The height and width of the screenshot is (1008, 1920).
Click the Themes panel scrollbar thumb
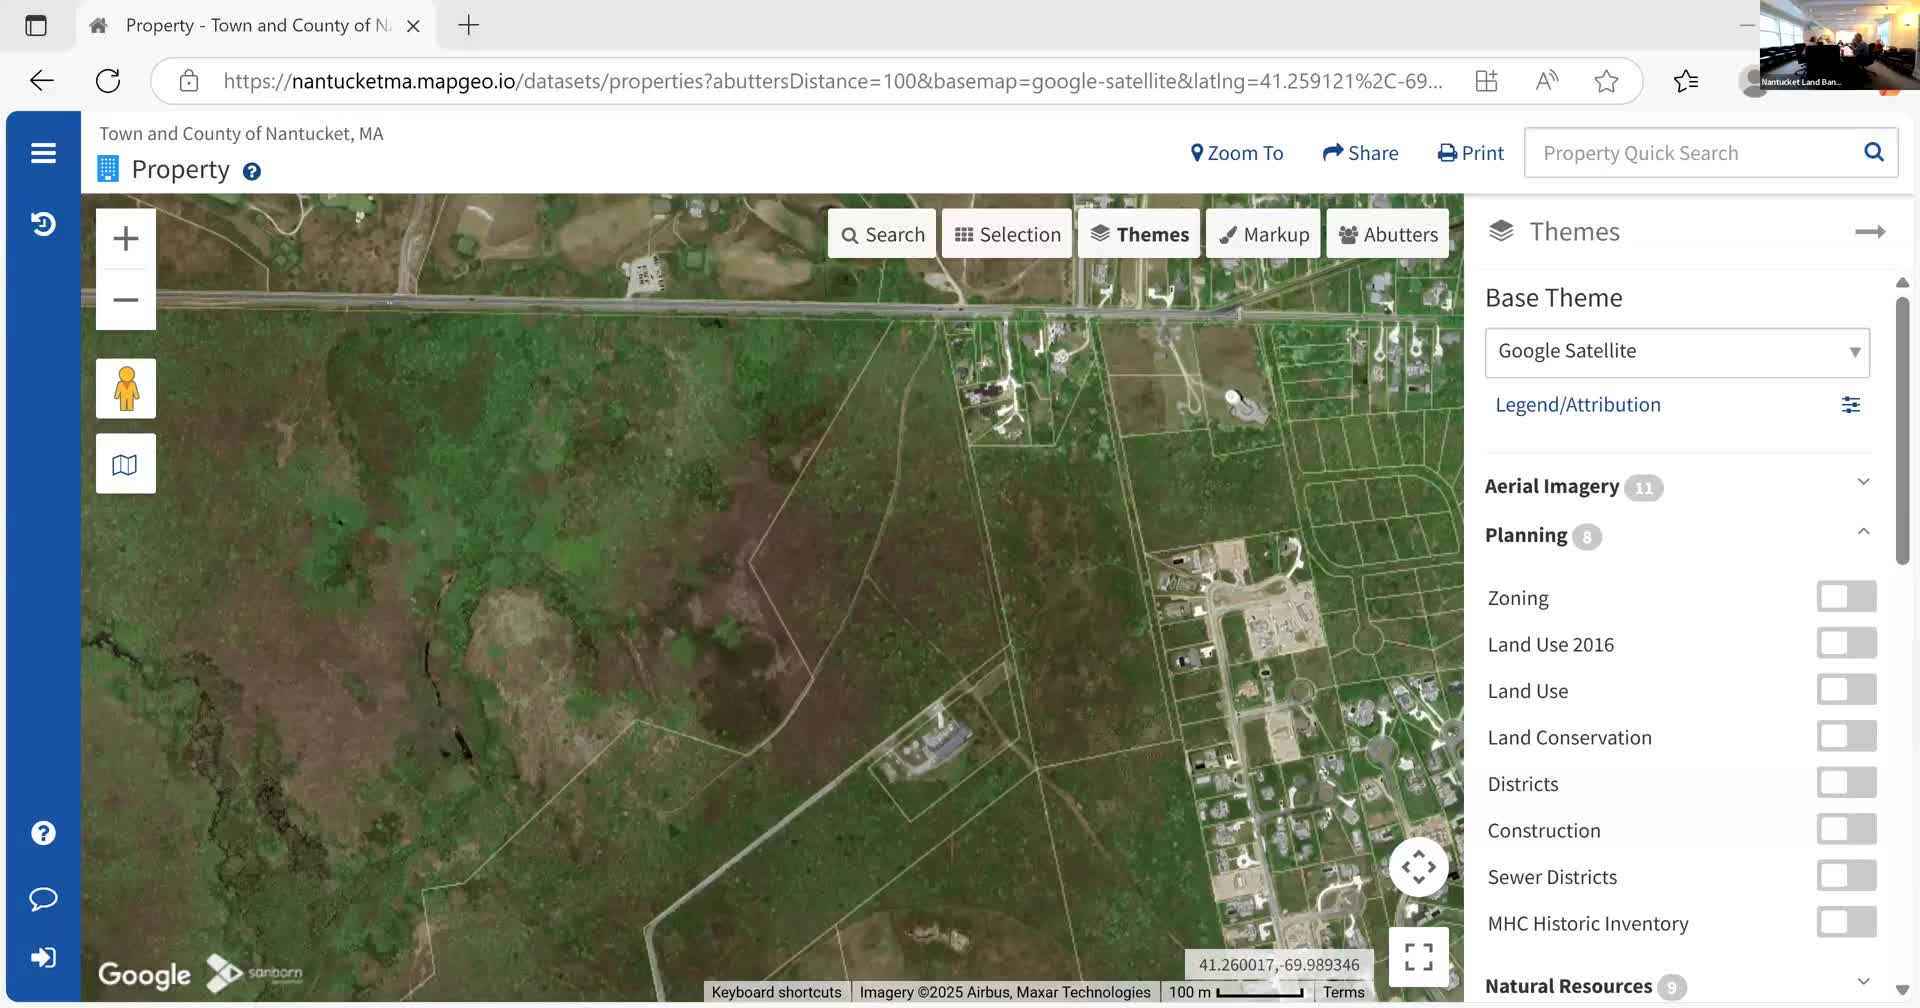[x=1902, y=430]
